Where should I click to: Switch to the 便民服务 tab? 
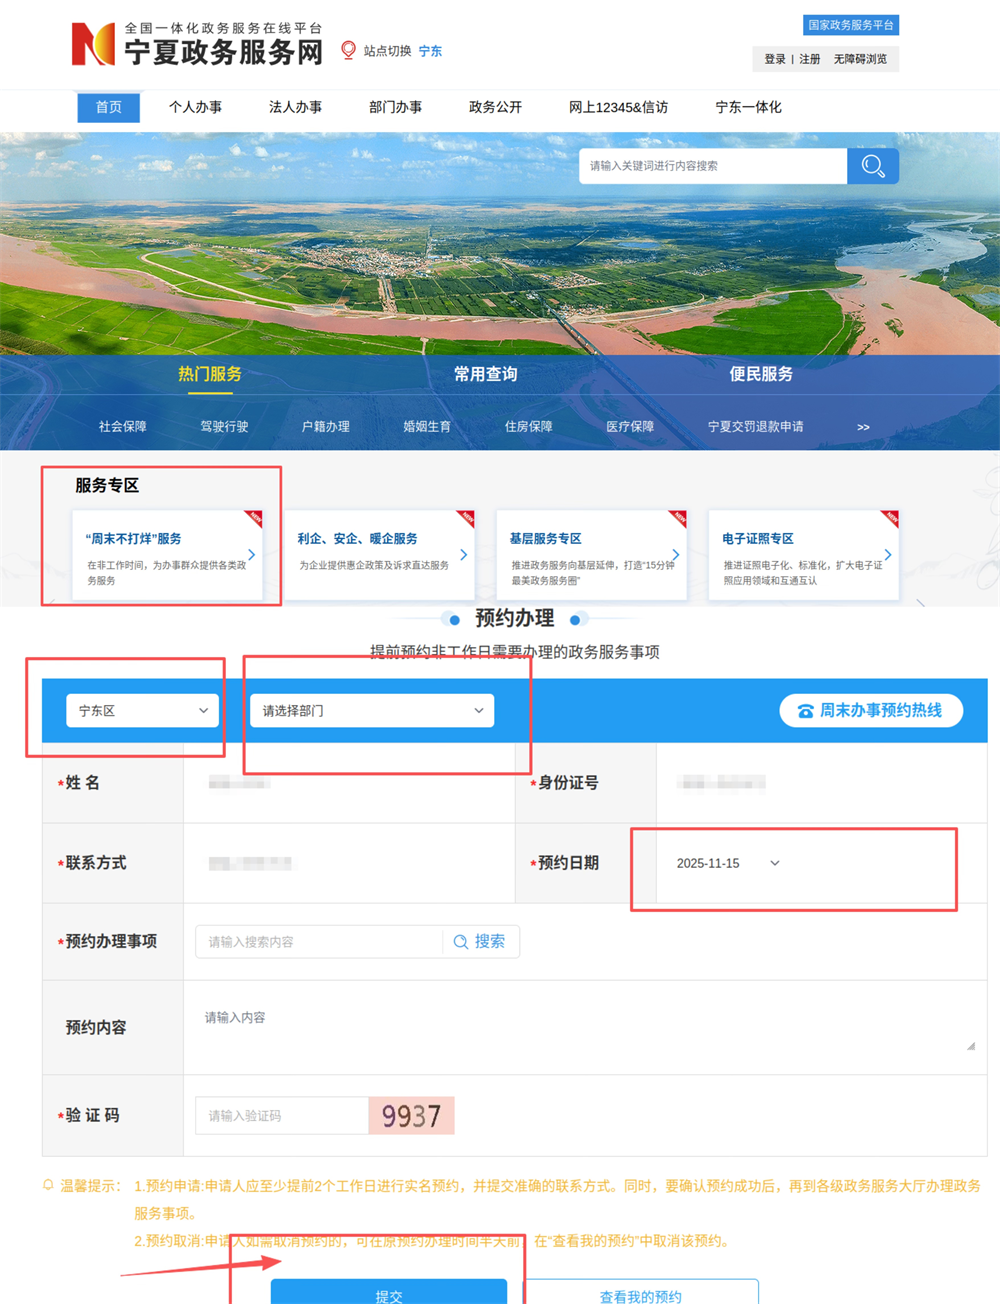(x=760, y=374)
